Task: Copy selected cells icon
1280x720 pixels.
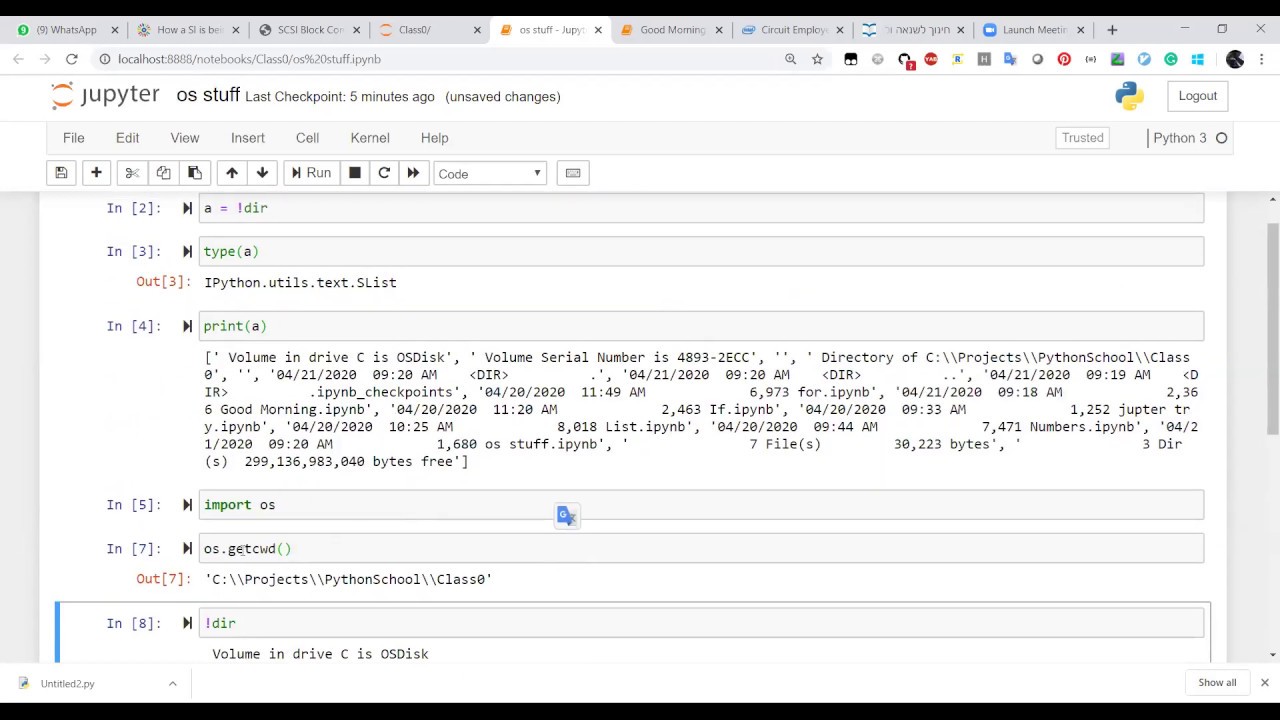Action: click(163, 173)
